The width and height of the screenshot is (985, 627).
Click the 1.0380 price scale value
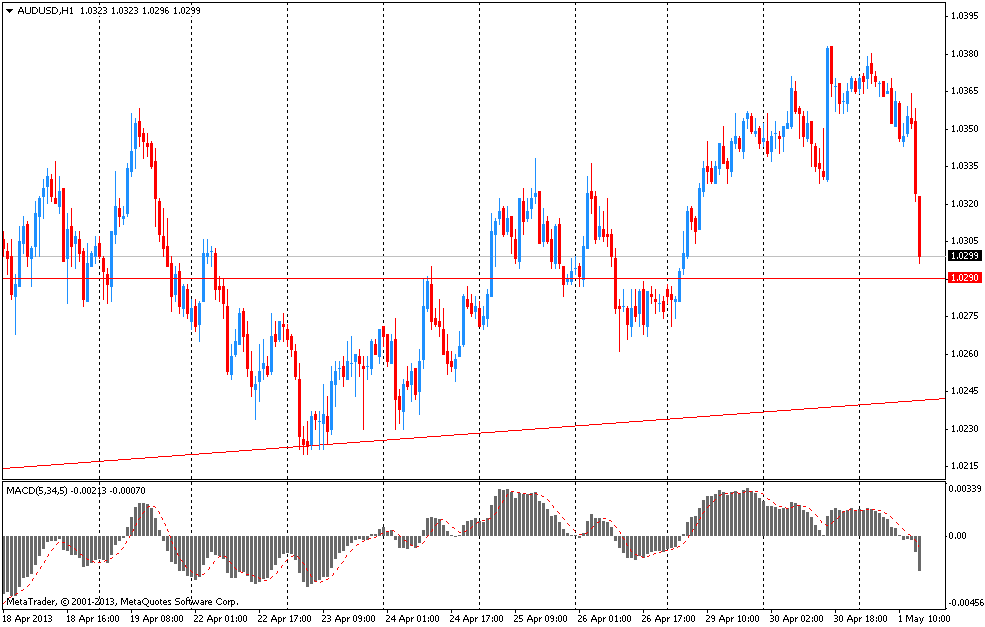tap(964, 54)
